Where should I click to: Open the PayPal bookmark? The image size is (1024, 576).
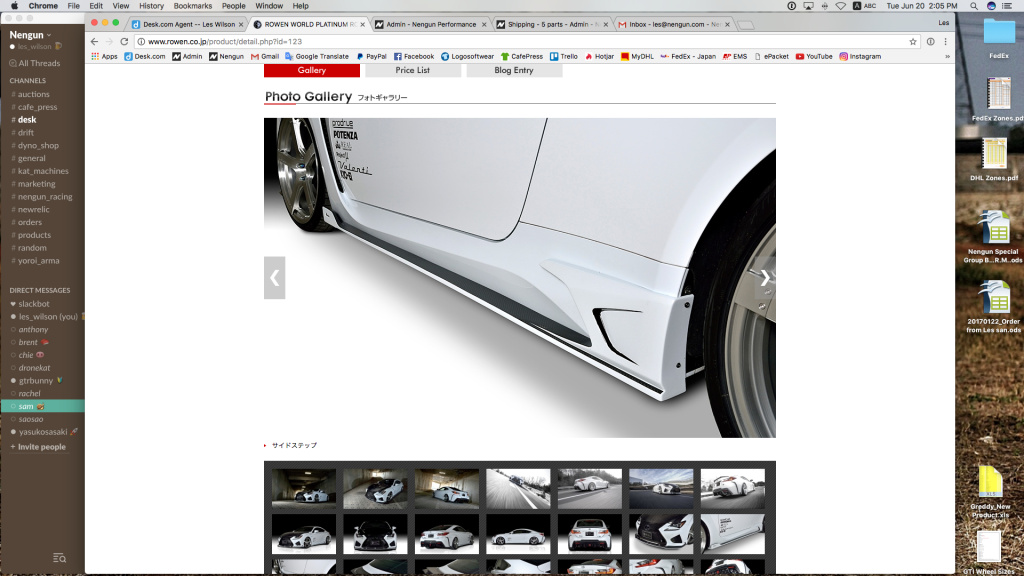tap(372, 57)
